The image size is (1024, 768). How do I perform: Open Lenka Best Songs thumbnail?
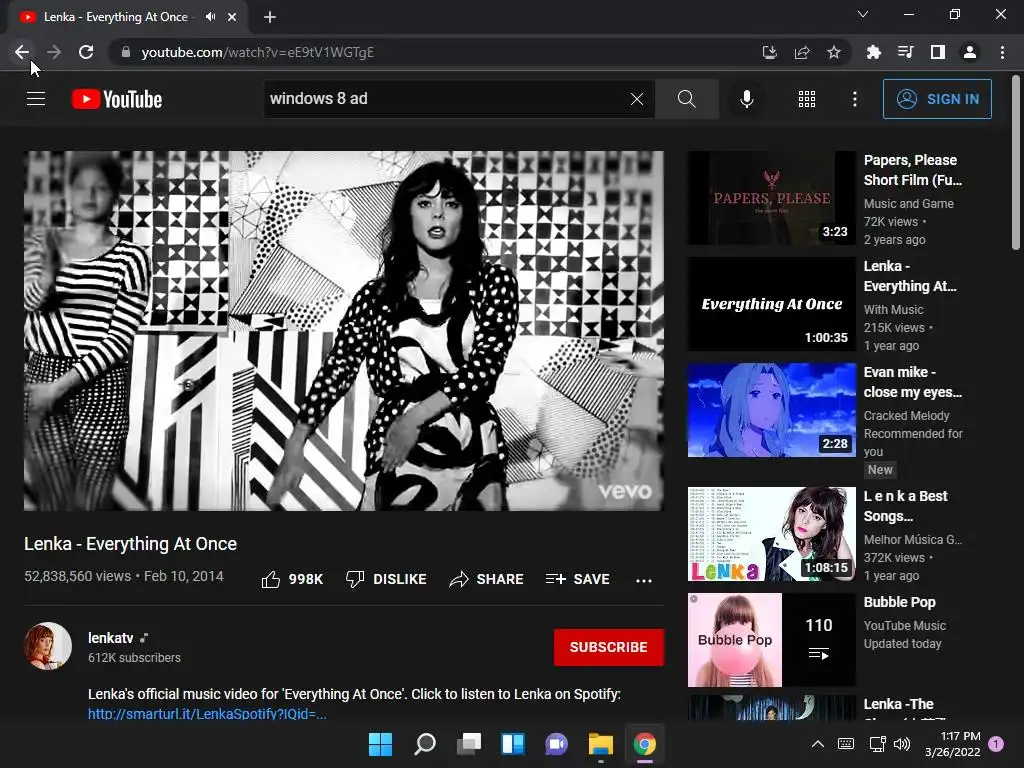click(x=771, y=534)
